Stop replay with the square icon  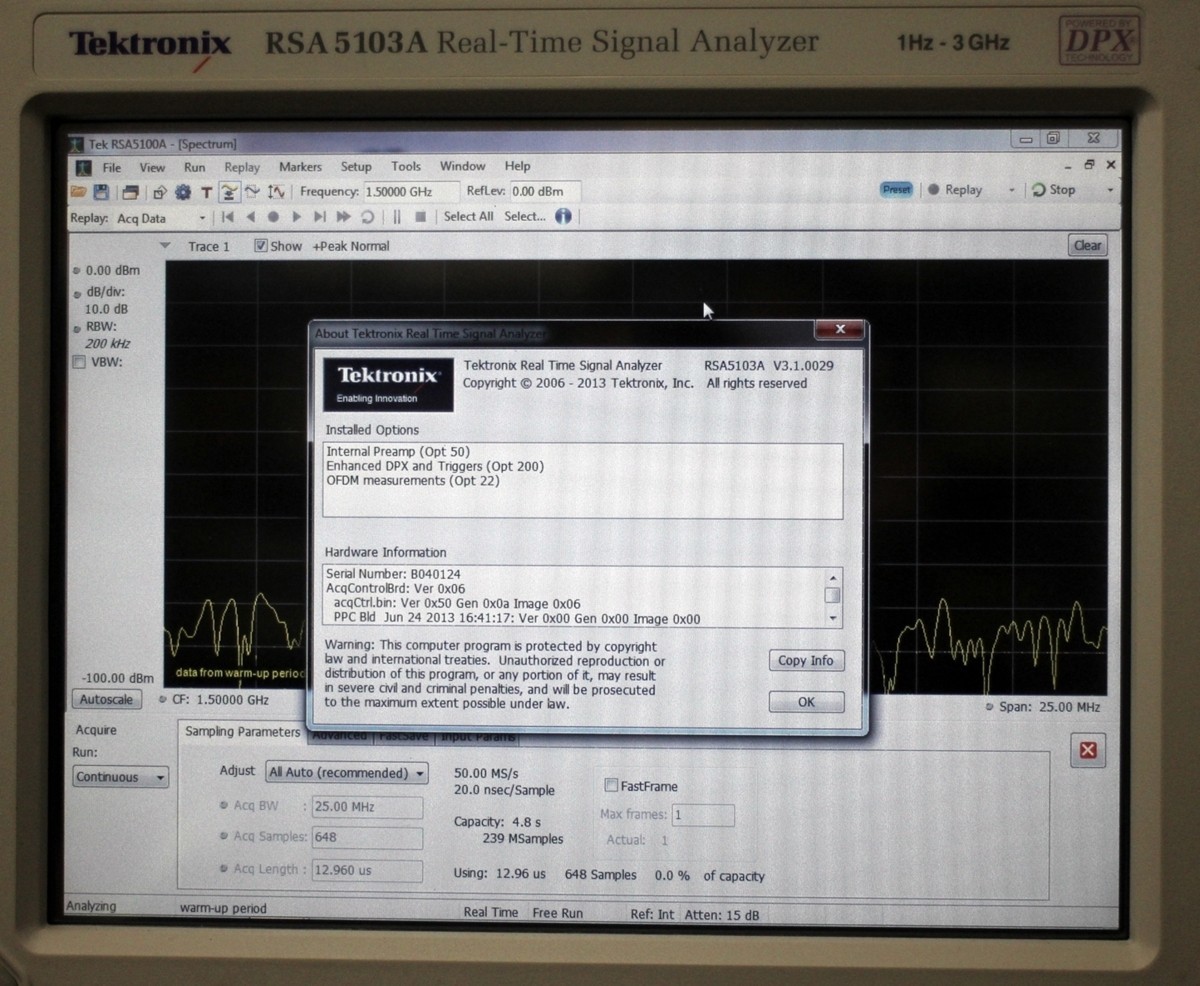pos(420,217)
